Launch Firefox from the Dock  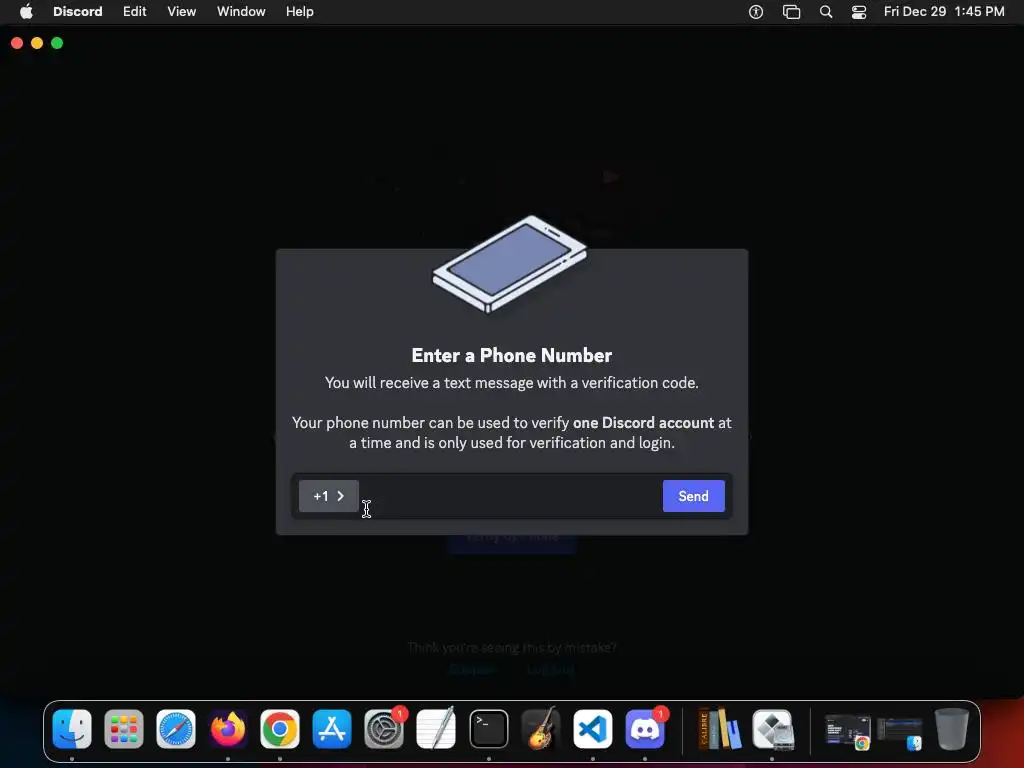point(228,729)
